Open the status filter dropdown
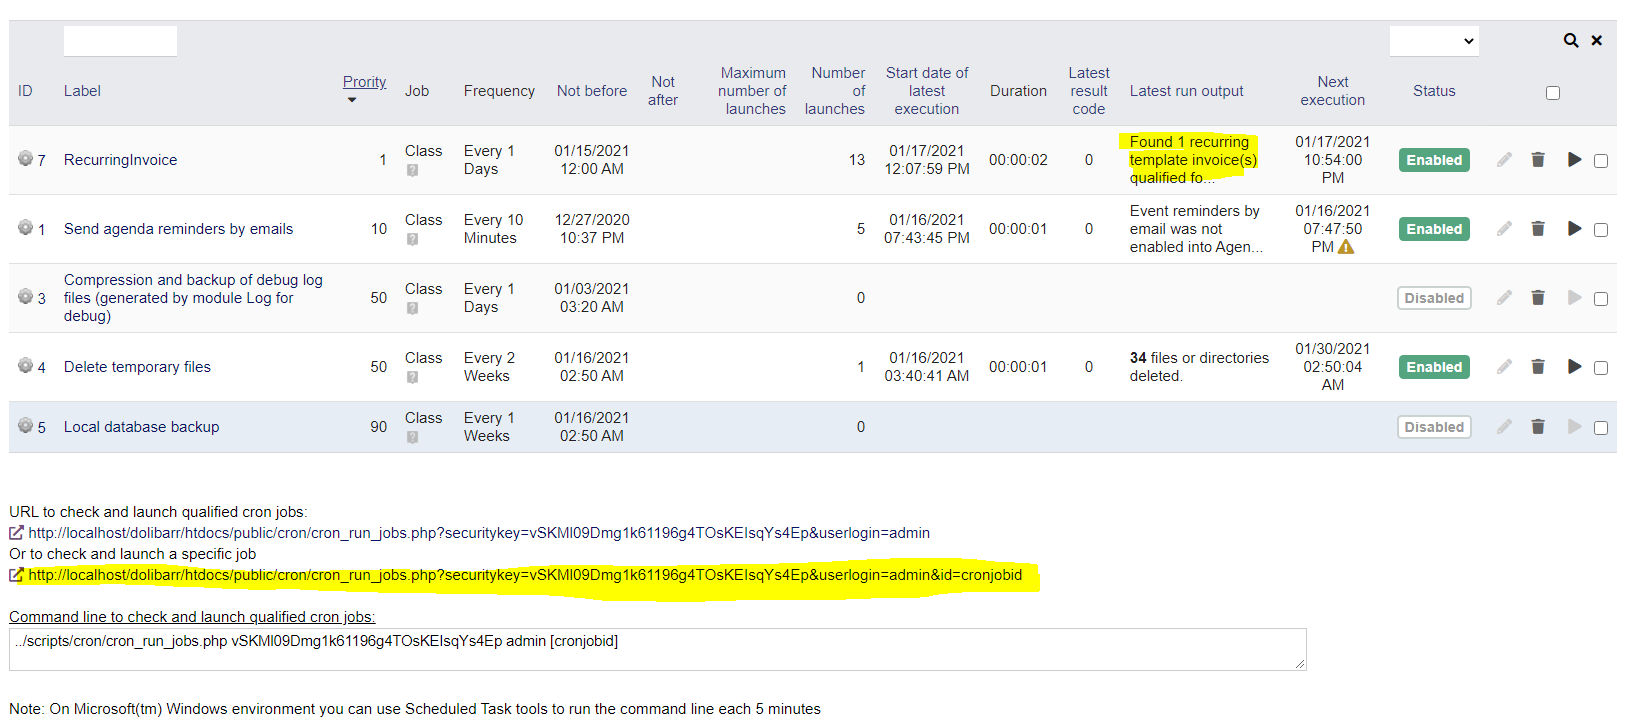 [x=1433, y=41]
